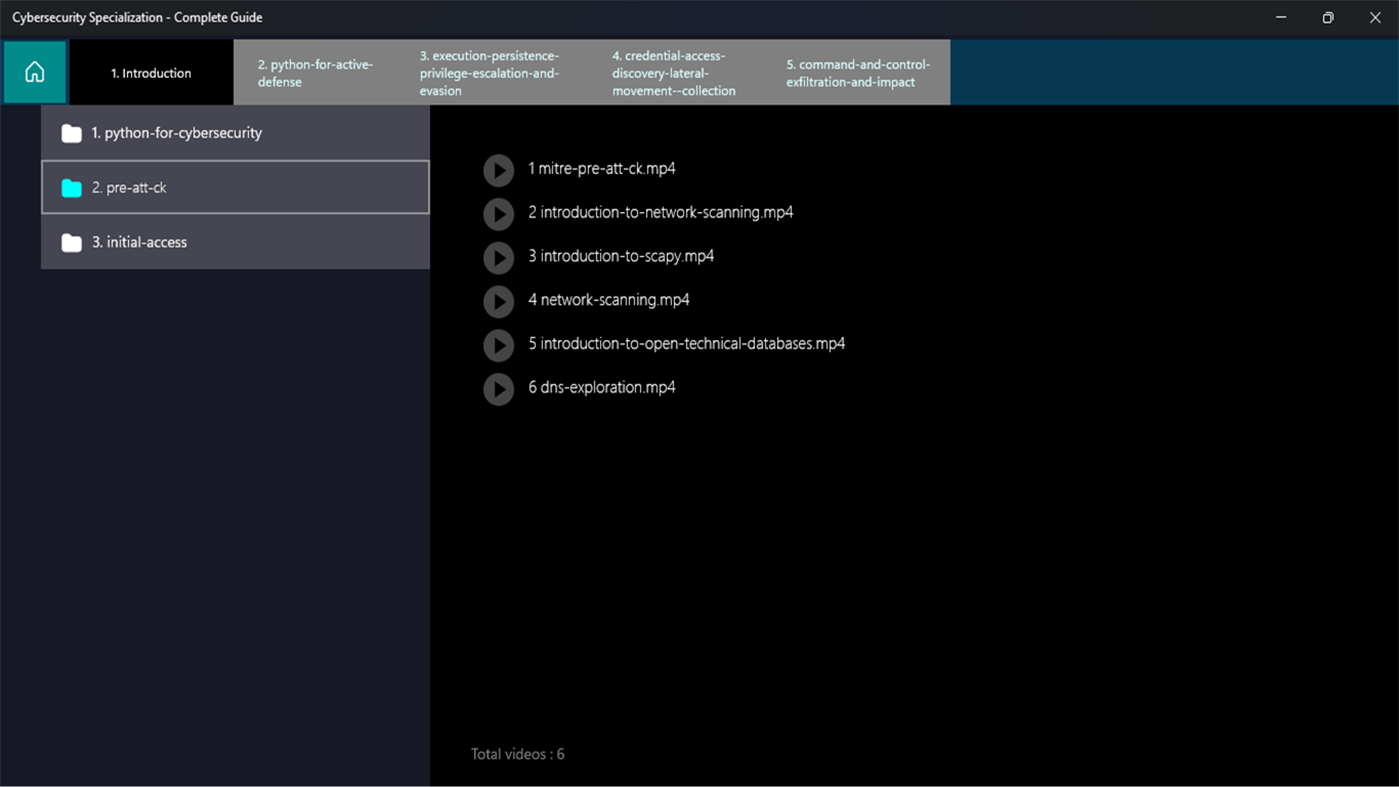Click the play icon for introduction-to-scapy.mp4
Image resolution: width=1399 pixels, height=787 pixels.
coord(498,258)
